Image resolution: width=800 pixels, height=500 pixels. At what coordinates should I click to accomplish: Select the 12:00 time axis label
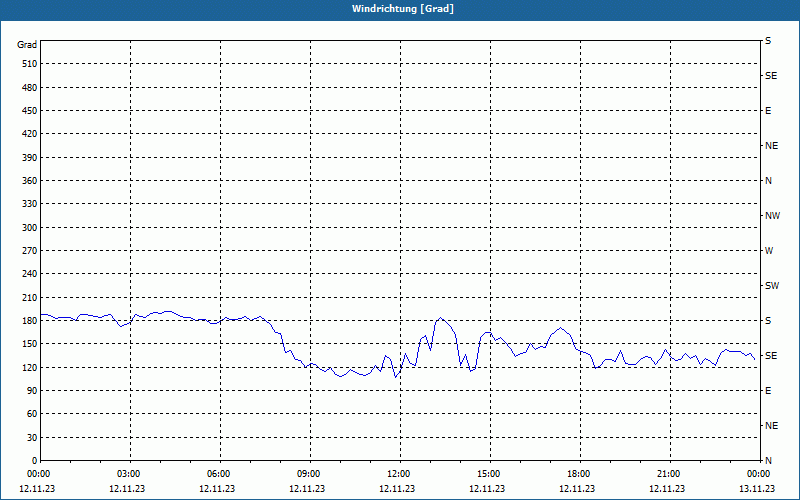pyautogui.click(x=400, y=474)
